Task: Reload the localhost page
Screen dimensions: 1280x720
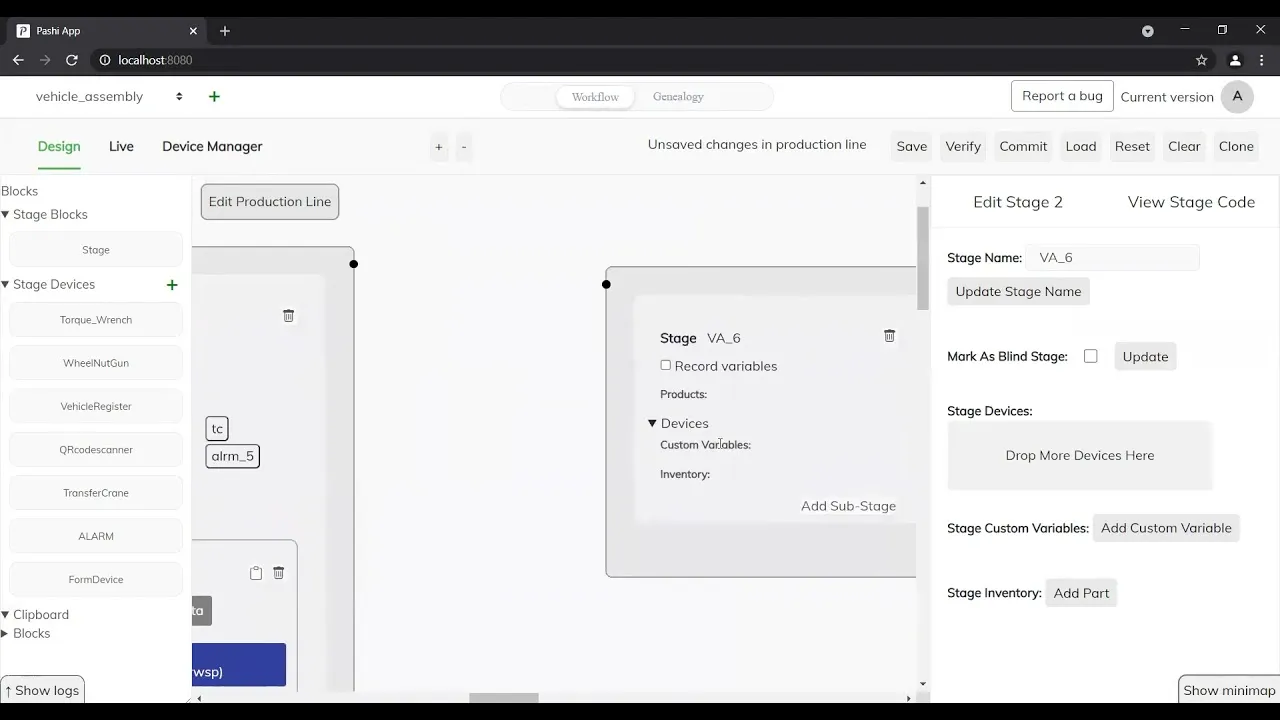Action: pos(72,60)
